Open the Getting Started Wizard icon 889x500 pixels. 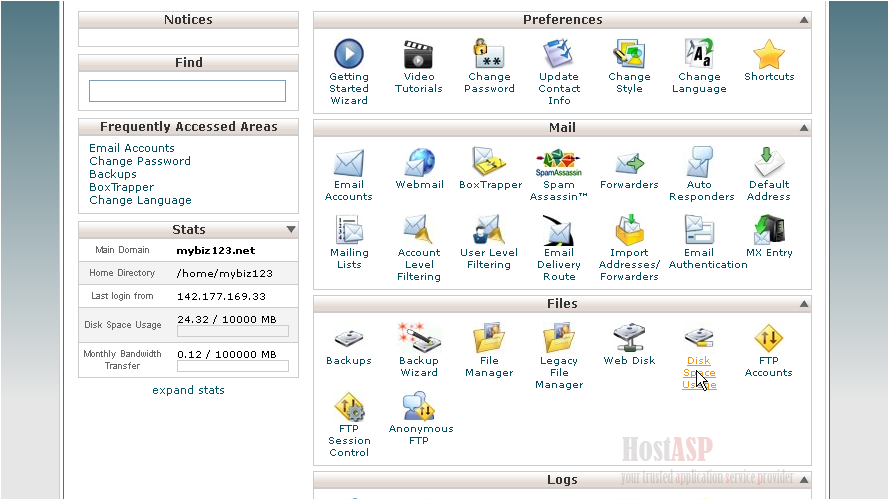point(349,54)
